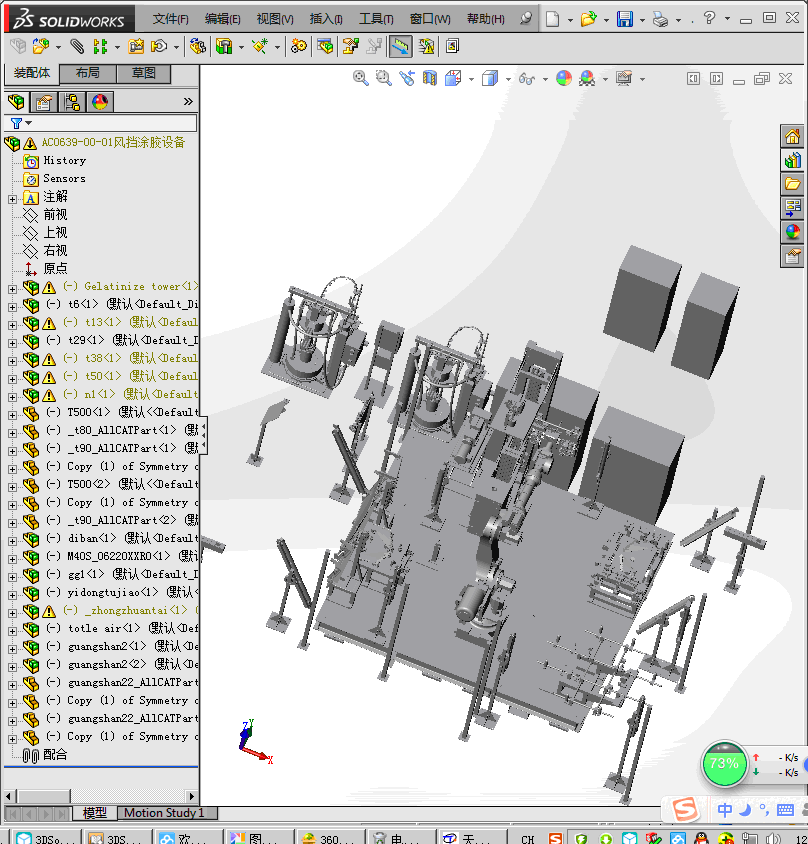Open the DisplayManager color sphere tab
This screenshot has height=844, width=808.
tap(100, 102)
